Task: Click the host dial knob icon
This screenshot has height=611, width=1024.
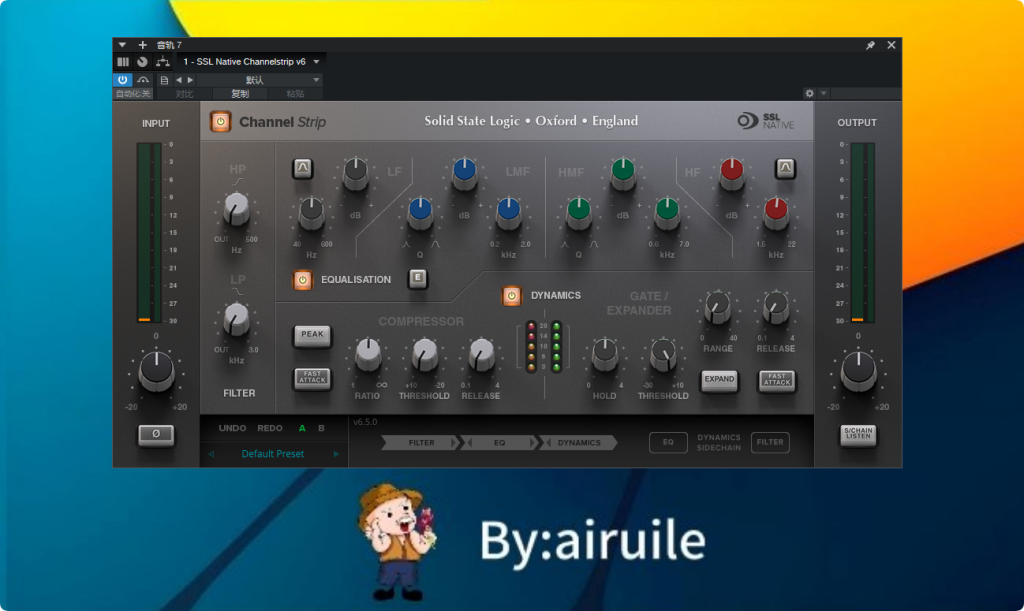Action: click(x=142, y=62)
